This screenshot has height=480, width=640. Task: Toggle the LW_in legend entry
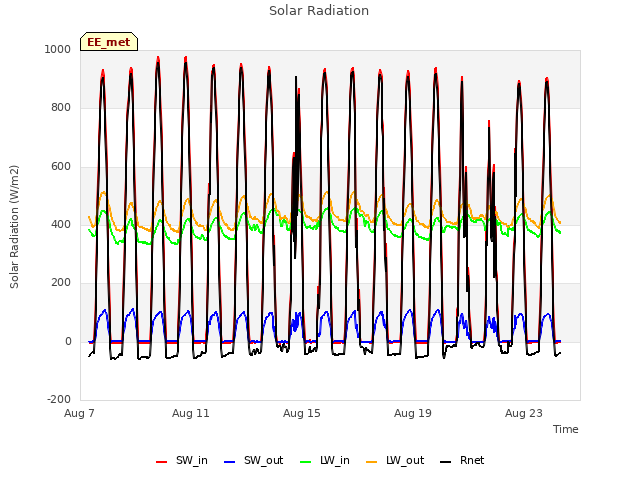click(324, 460)
